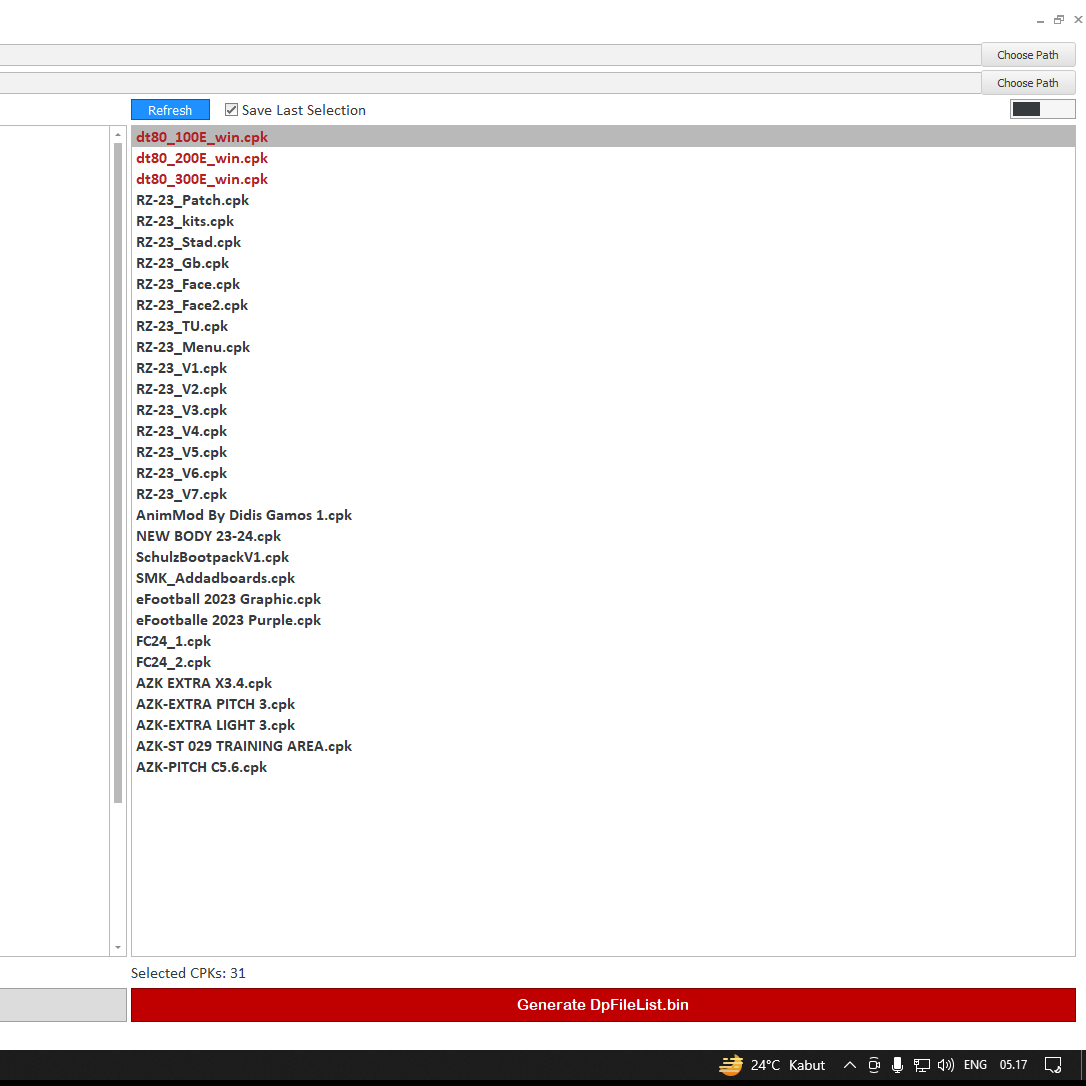Show hidden system tray icons
This screenshot has height=1086, width=1086.
849,1065
